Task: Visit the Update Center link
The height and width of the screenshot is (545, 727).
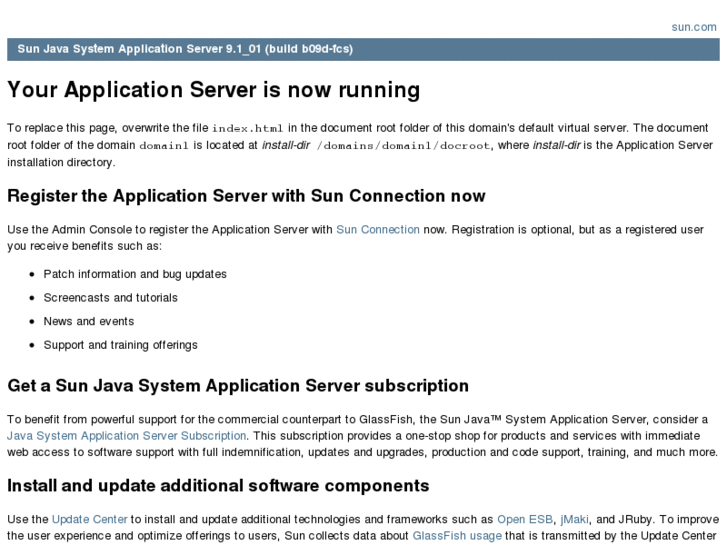Action: point(89,519)
